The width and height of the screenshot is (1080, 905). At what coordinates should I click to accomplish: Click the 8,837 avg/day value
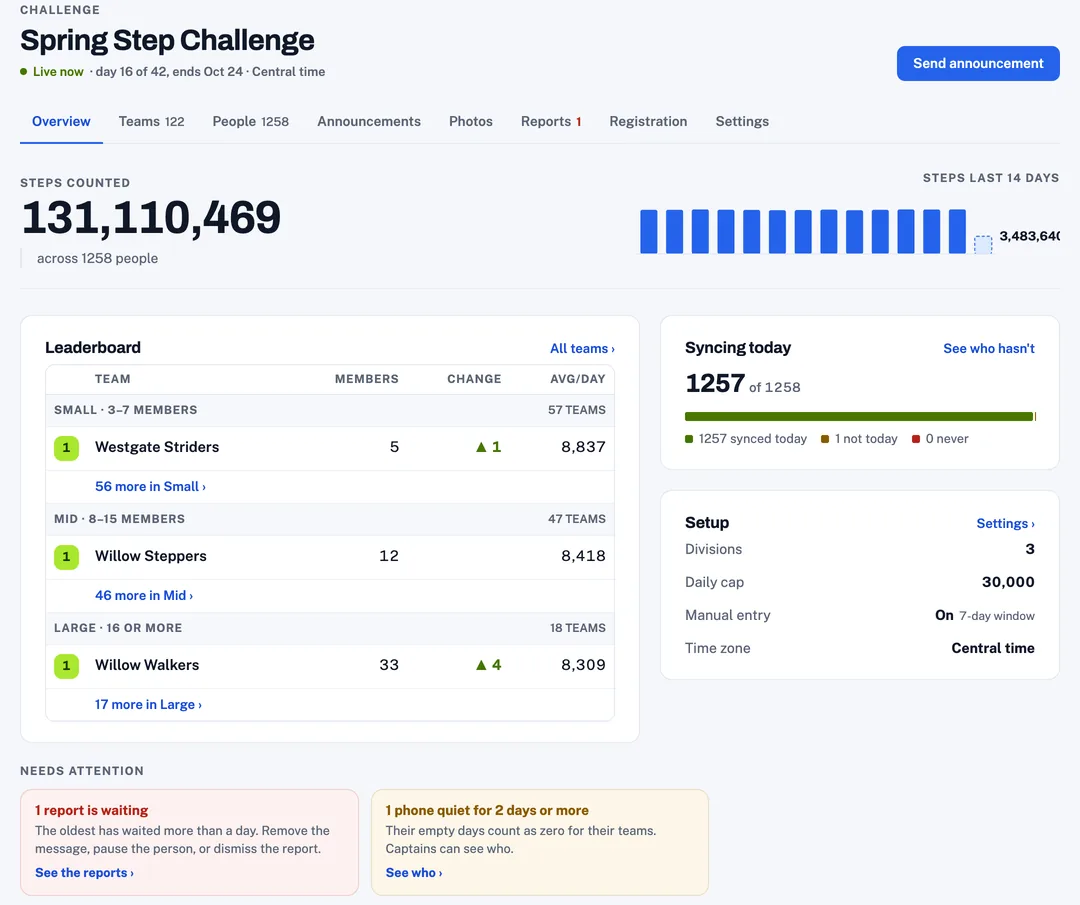(x=583, y=447)
